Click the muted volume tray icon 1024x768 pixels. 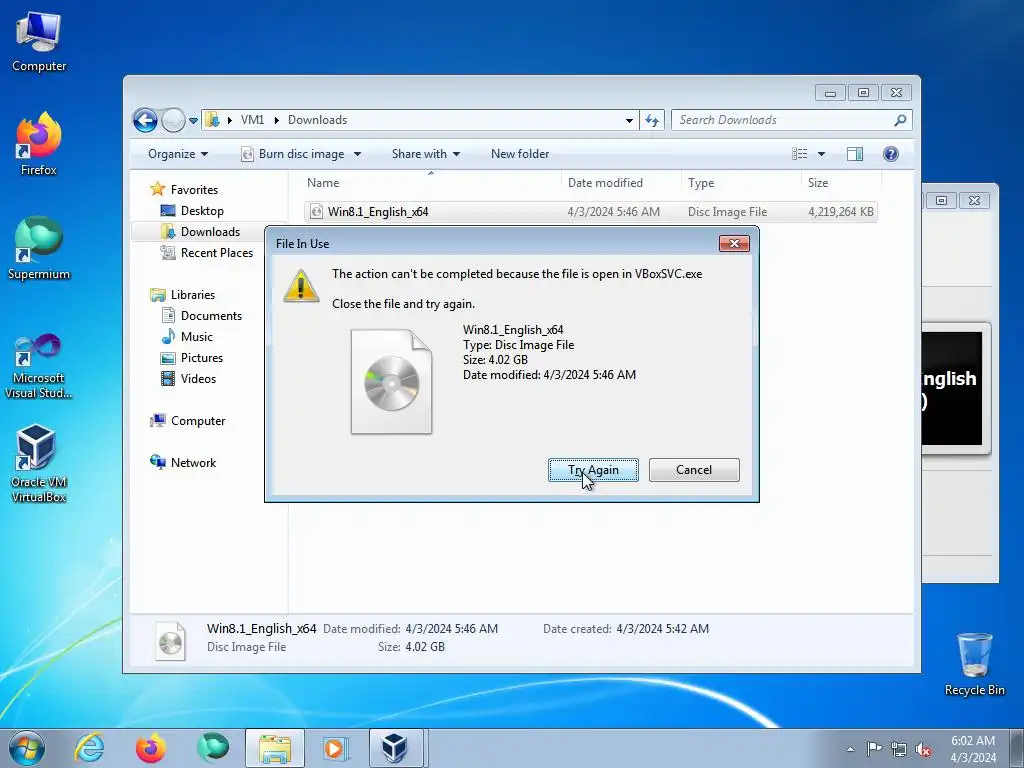tap(923, 749)
